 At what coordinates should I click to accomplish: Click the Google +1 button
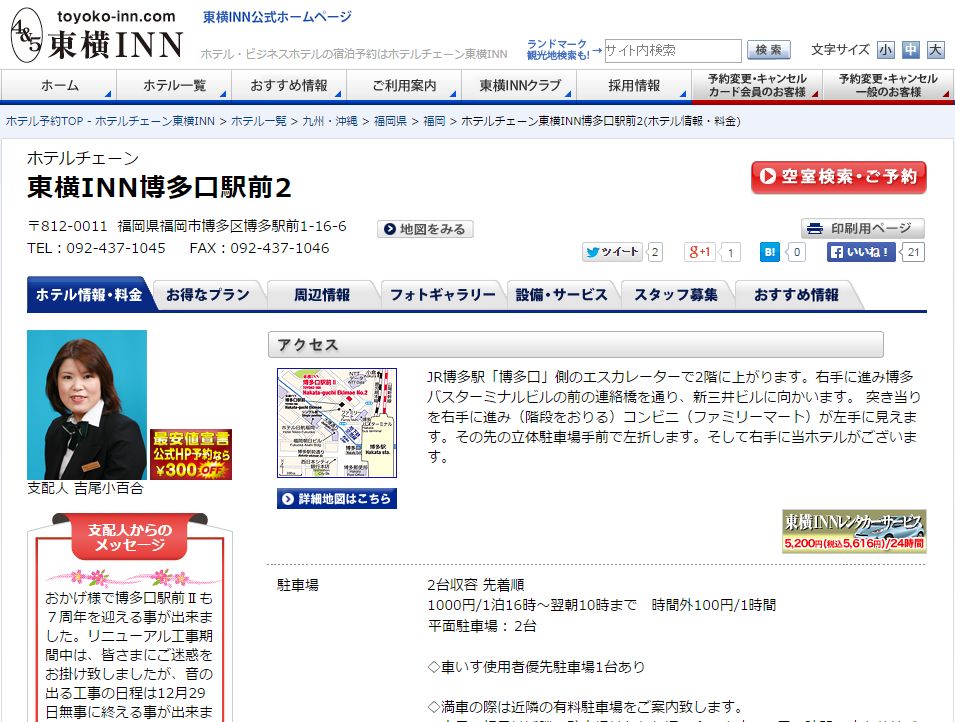click(x=703, y=252)
